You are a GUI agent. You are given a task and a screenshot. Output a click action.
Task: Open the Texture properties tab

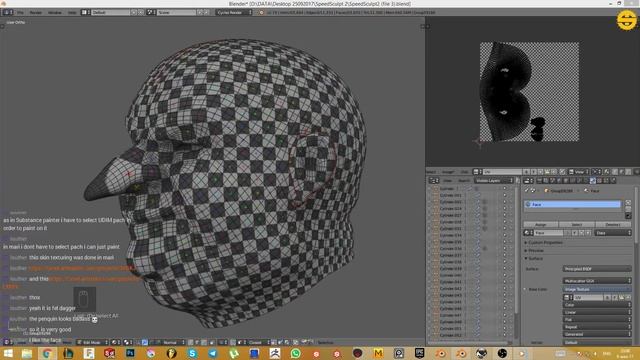[599, 180]
